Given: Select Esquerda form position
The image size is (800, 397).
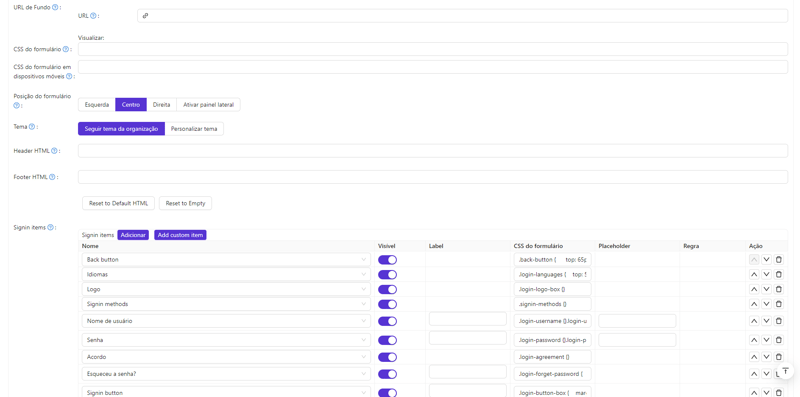Looking at the screenshot, I should click(96, 105).
